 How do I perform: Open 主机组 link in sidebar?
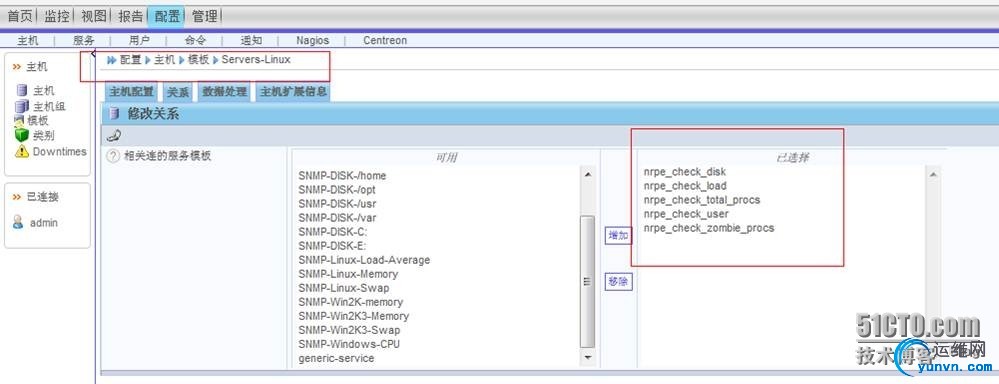(x=49, y=106)
